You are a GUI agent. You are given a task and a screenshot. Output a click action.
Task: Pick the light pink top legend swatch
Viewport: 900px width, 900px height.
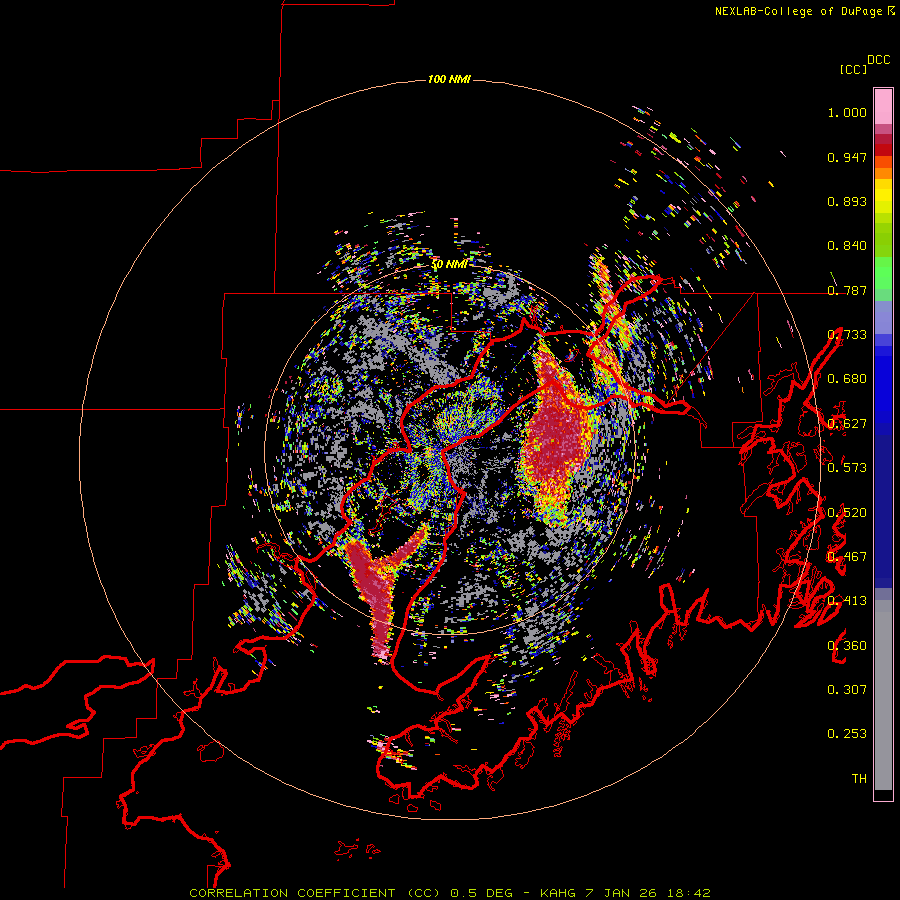tap(883, 106)
